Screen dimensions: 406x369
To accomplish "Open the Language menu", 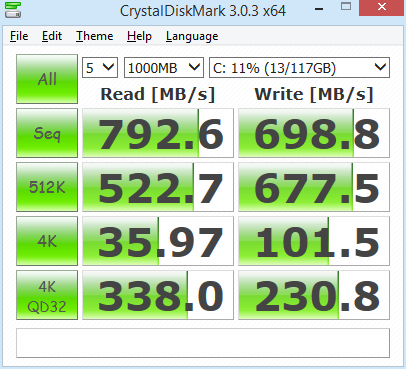I will 192,36.
